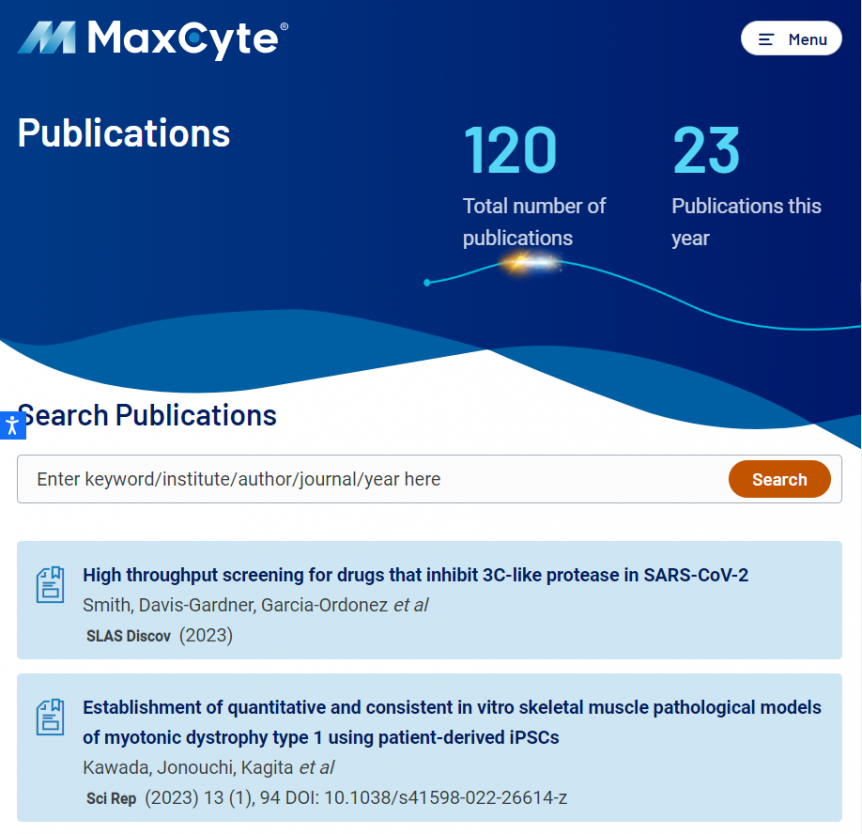The width and height of the screenshot is (862, 834).
Task: Click the document icon beside the myotonic dystrophy publication
Action: click(x=49, y=716)
